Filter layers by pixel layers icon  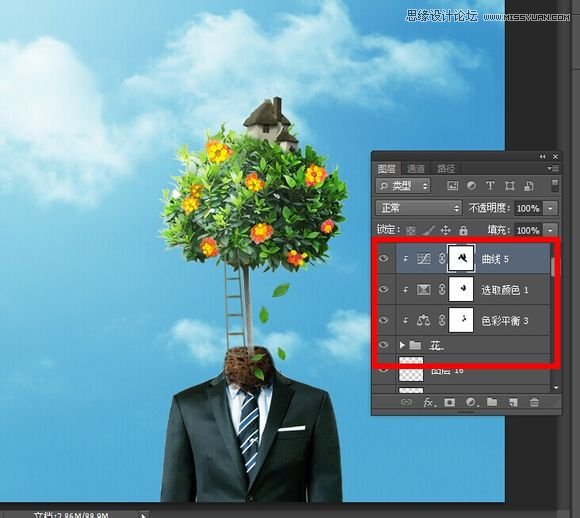coord(453,185)
